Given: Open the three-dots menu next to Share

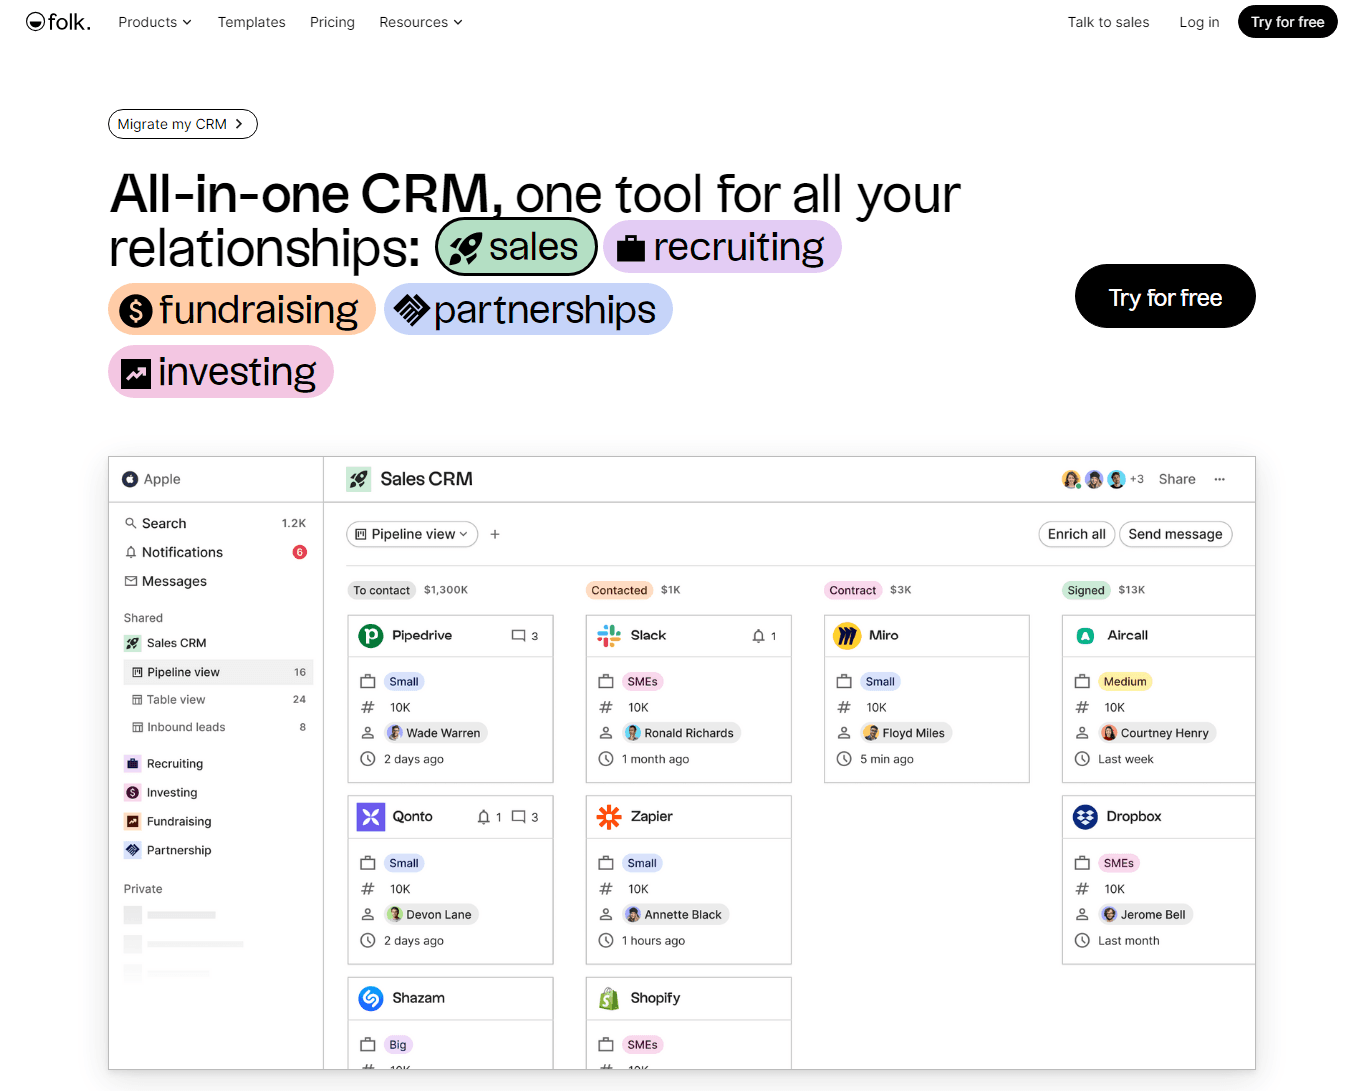Looking at the screenshot, I should [x=1219, y=479].
